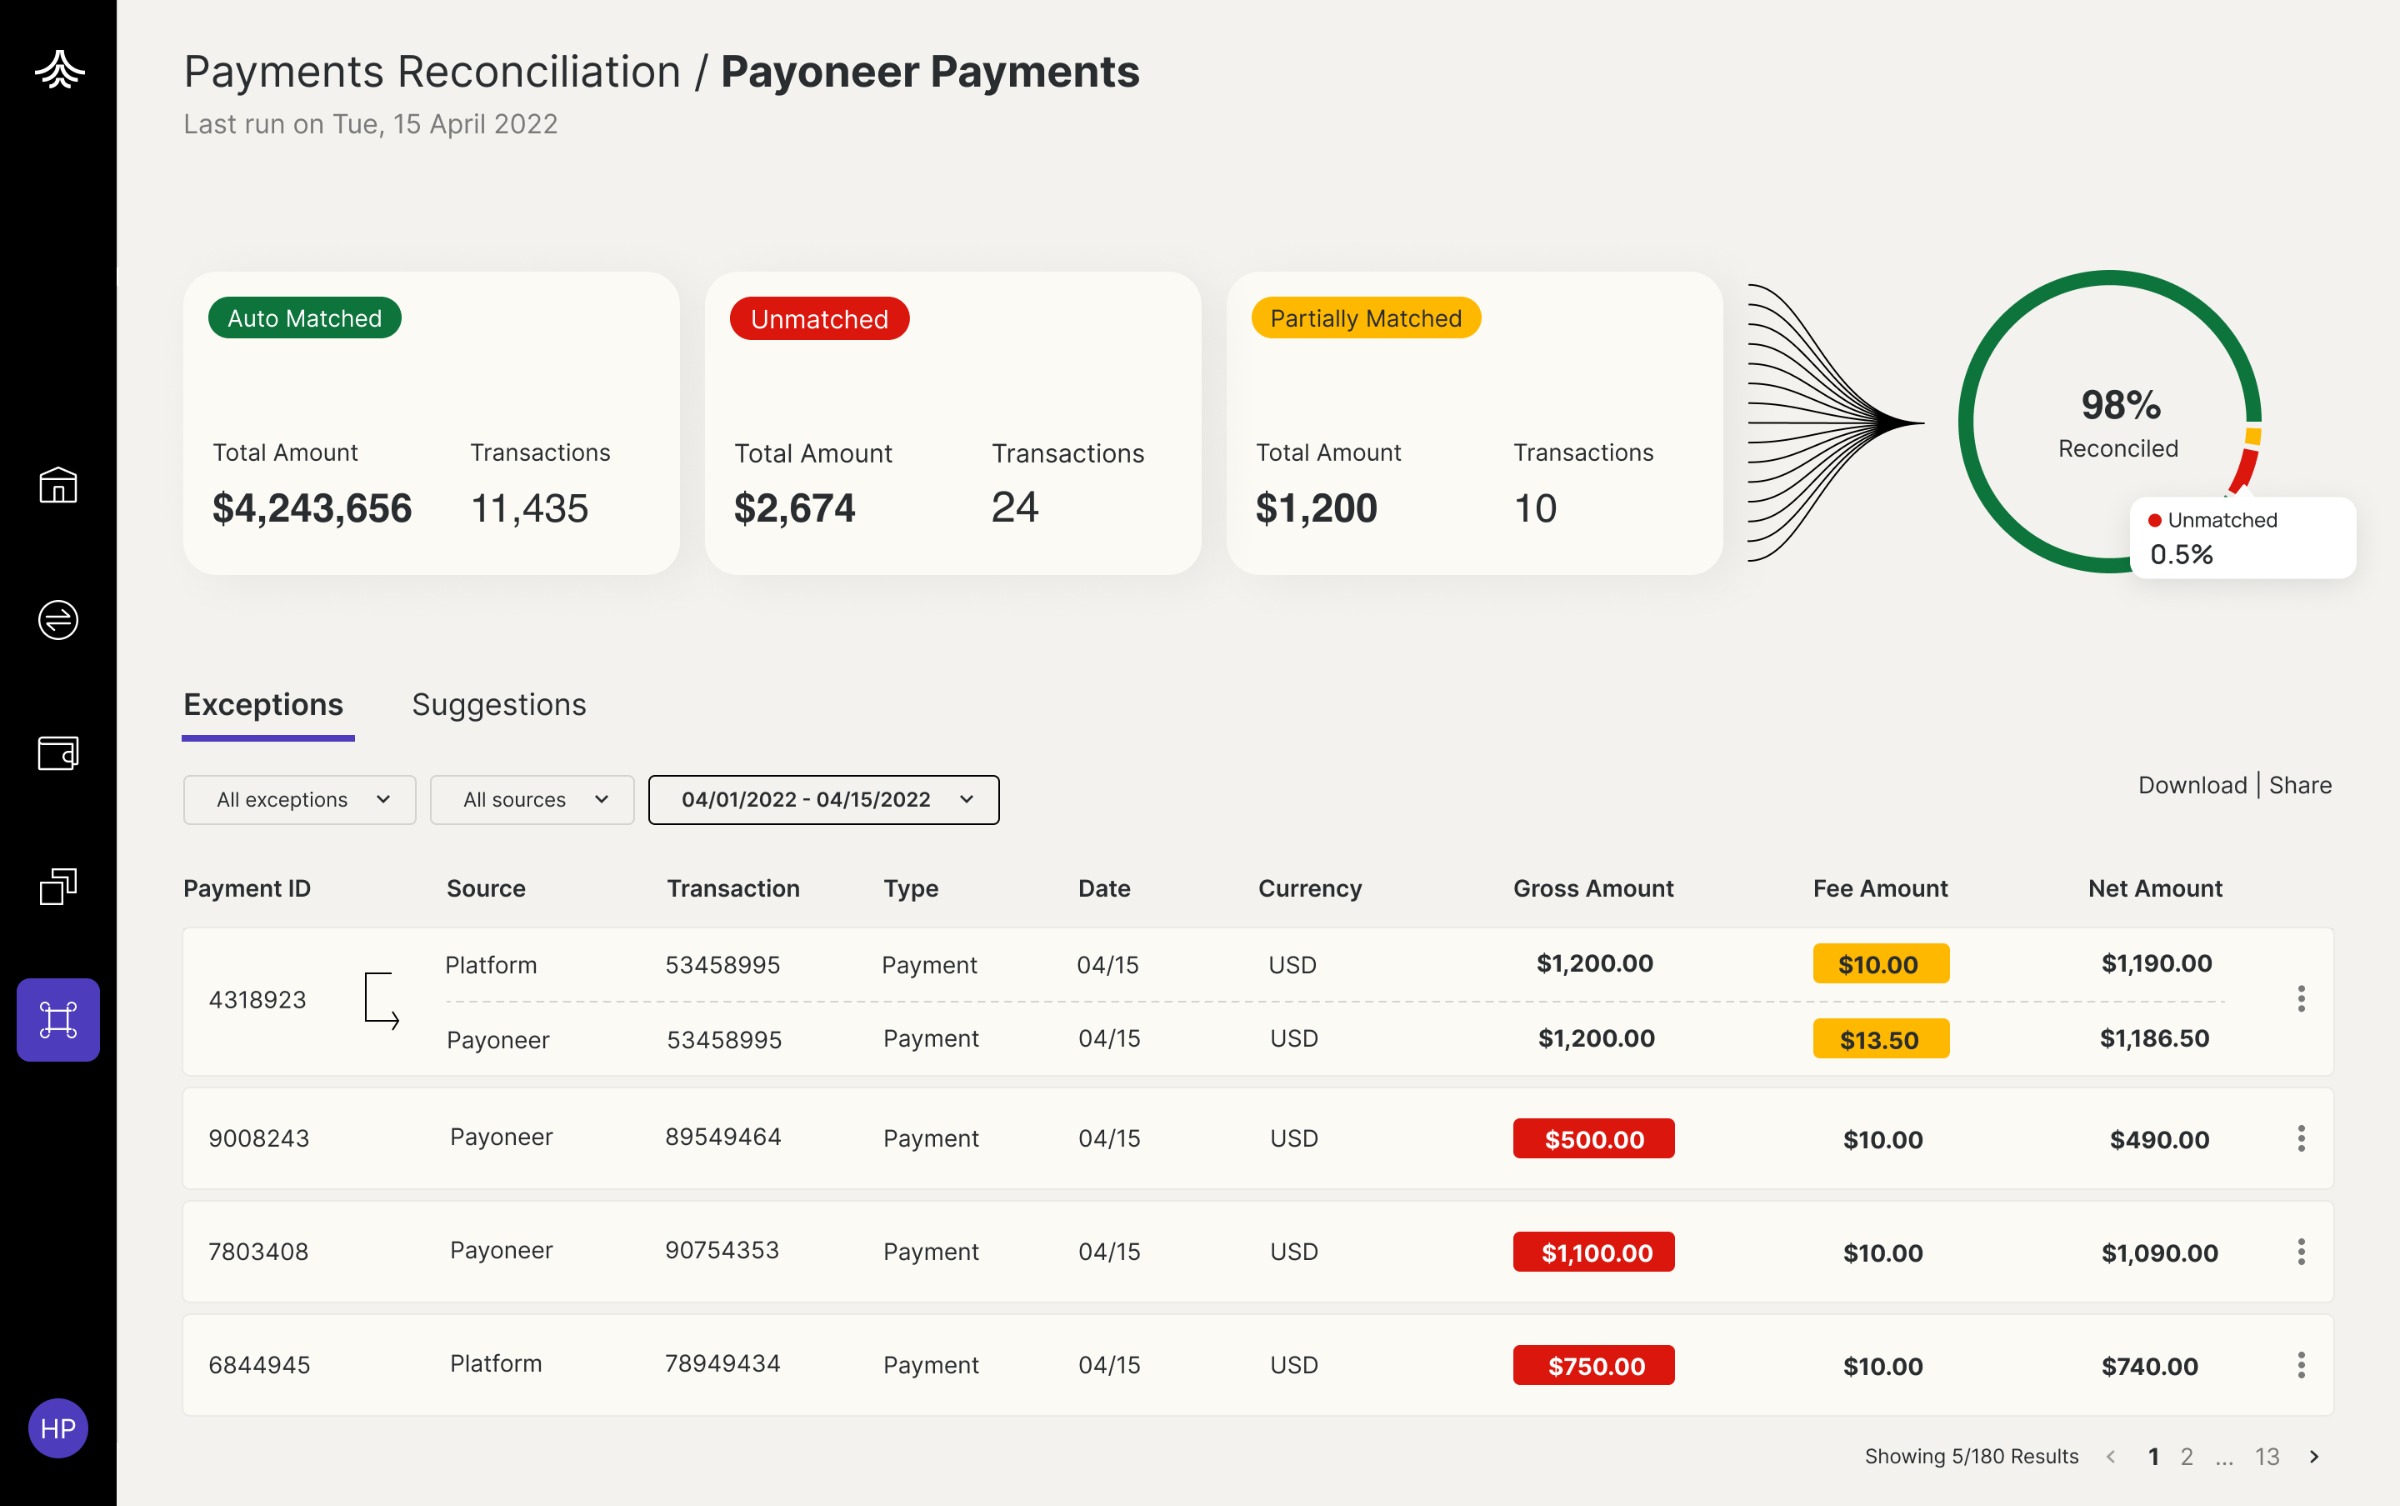
Task: Open more options for payment 4318923
Action: 2301,998
